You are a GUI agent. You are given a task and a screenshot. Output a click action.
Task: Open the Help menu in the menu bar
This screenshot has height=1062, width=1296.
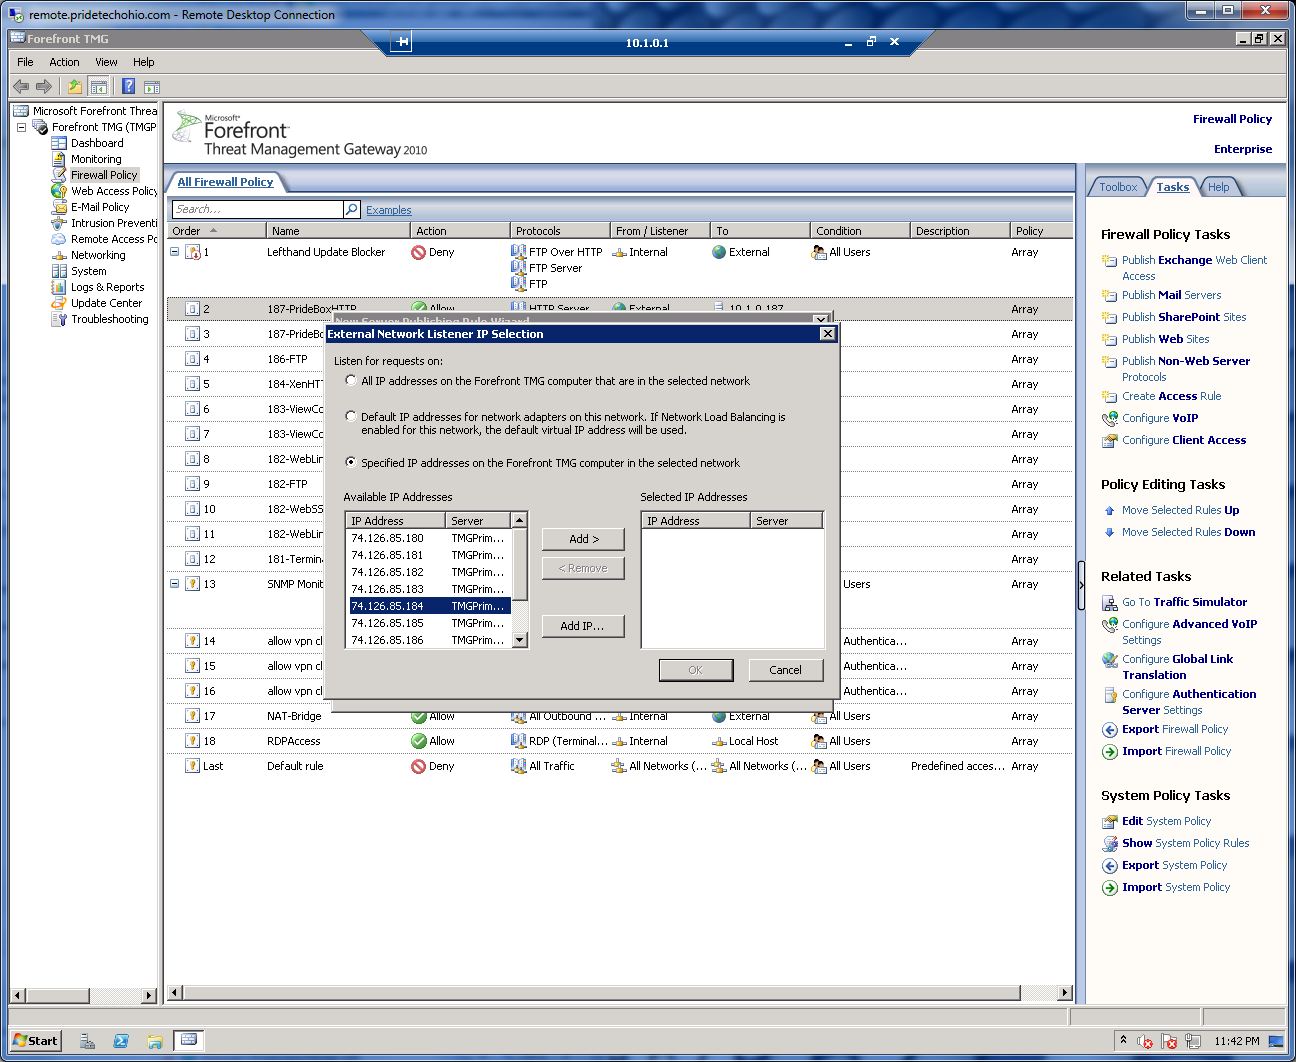click(143, 62)
